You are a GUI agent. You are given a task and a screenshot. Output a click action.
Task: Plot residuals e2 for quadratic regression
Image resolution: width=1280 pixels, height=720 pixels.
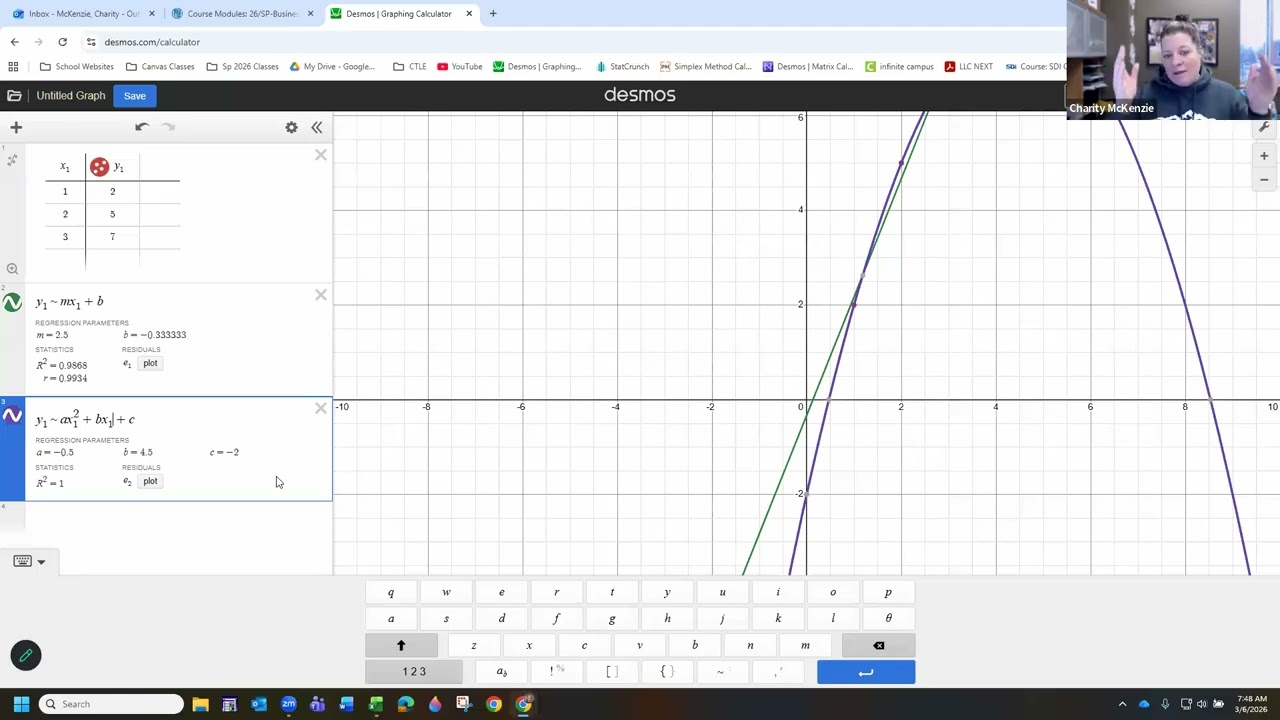tap(150, 481)
